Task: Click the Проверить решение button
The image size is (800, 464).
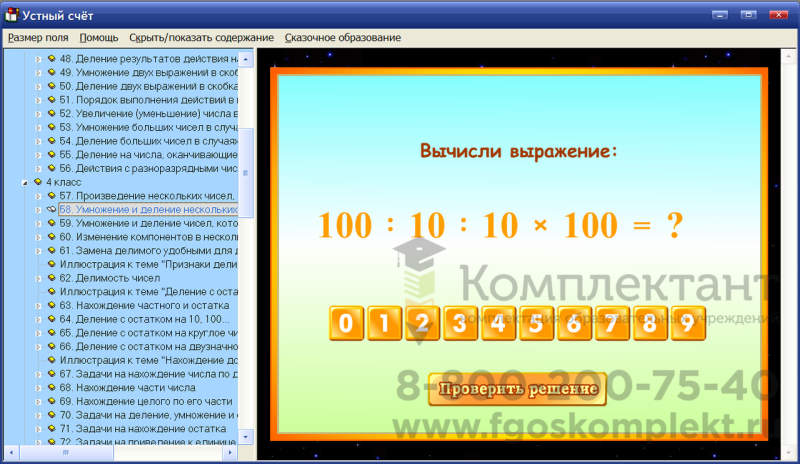Action: pyautogui.click(x=517, y=389)
